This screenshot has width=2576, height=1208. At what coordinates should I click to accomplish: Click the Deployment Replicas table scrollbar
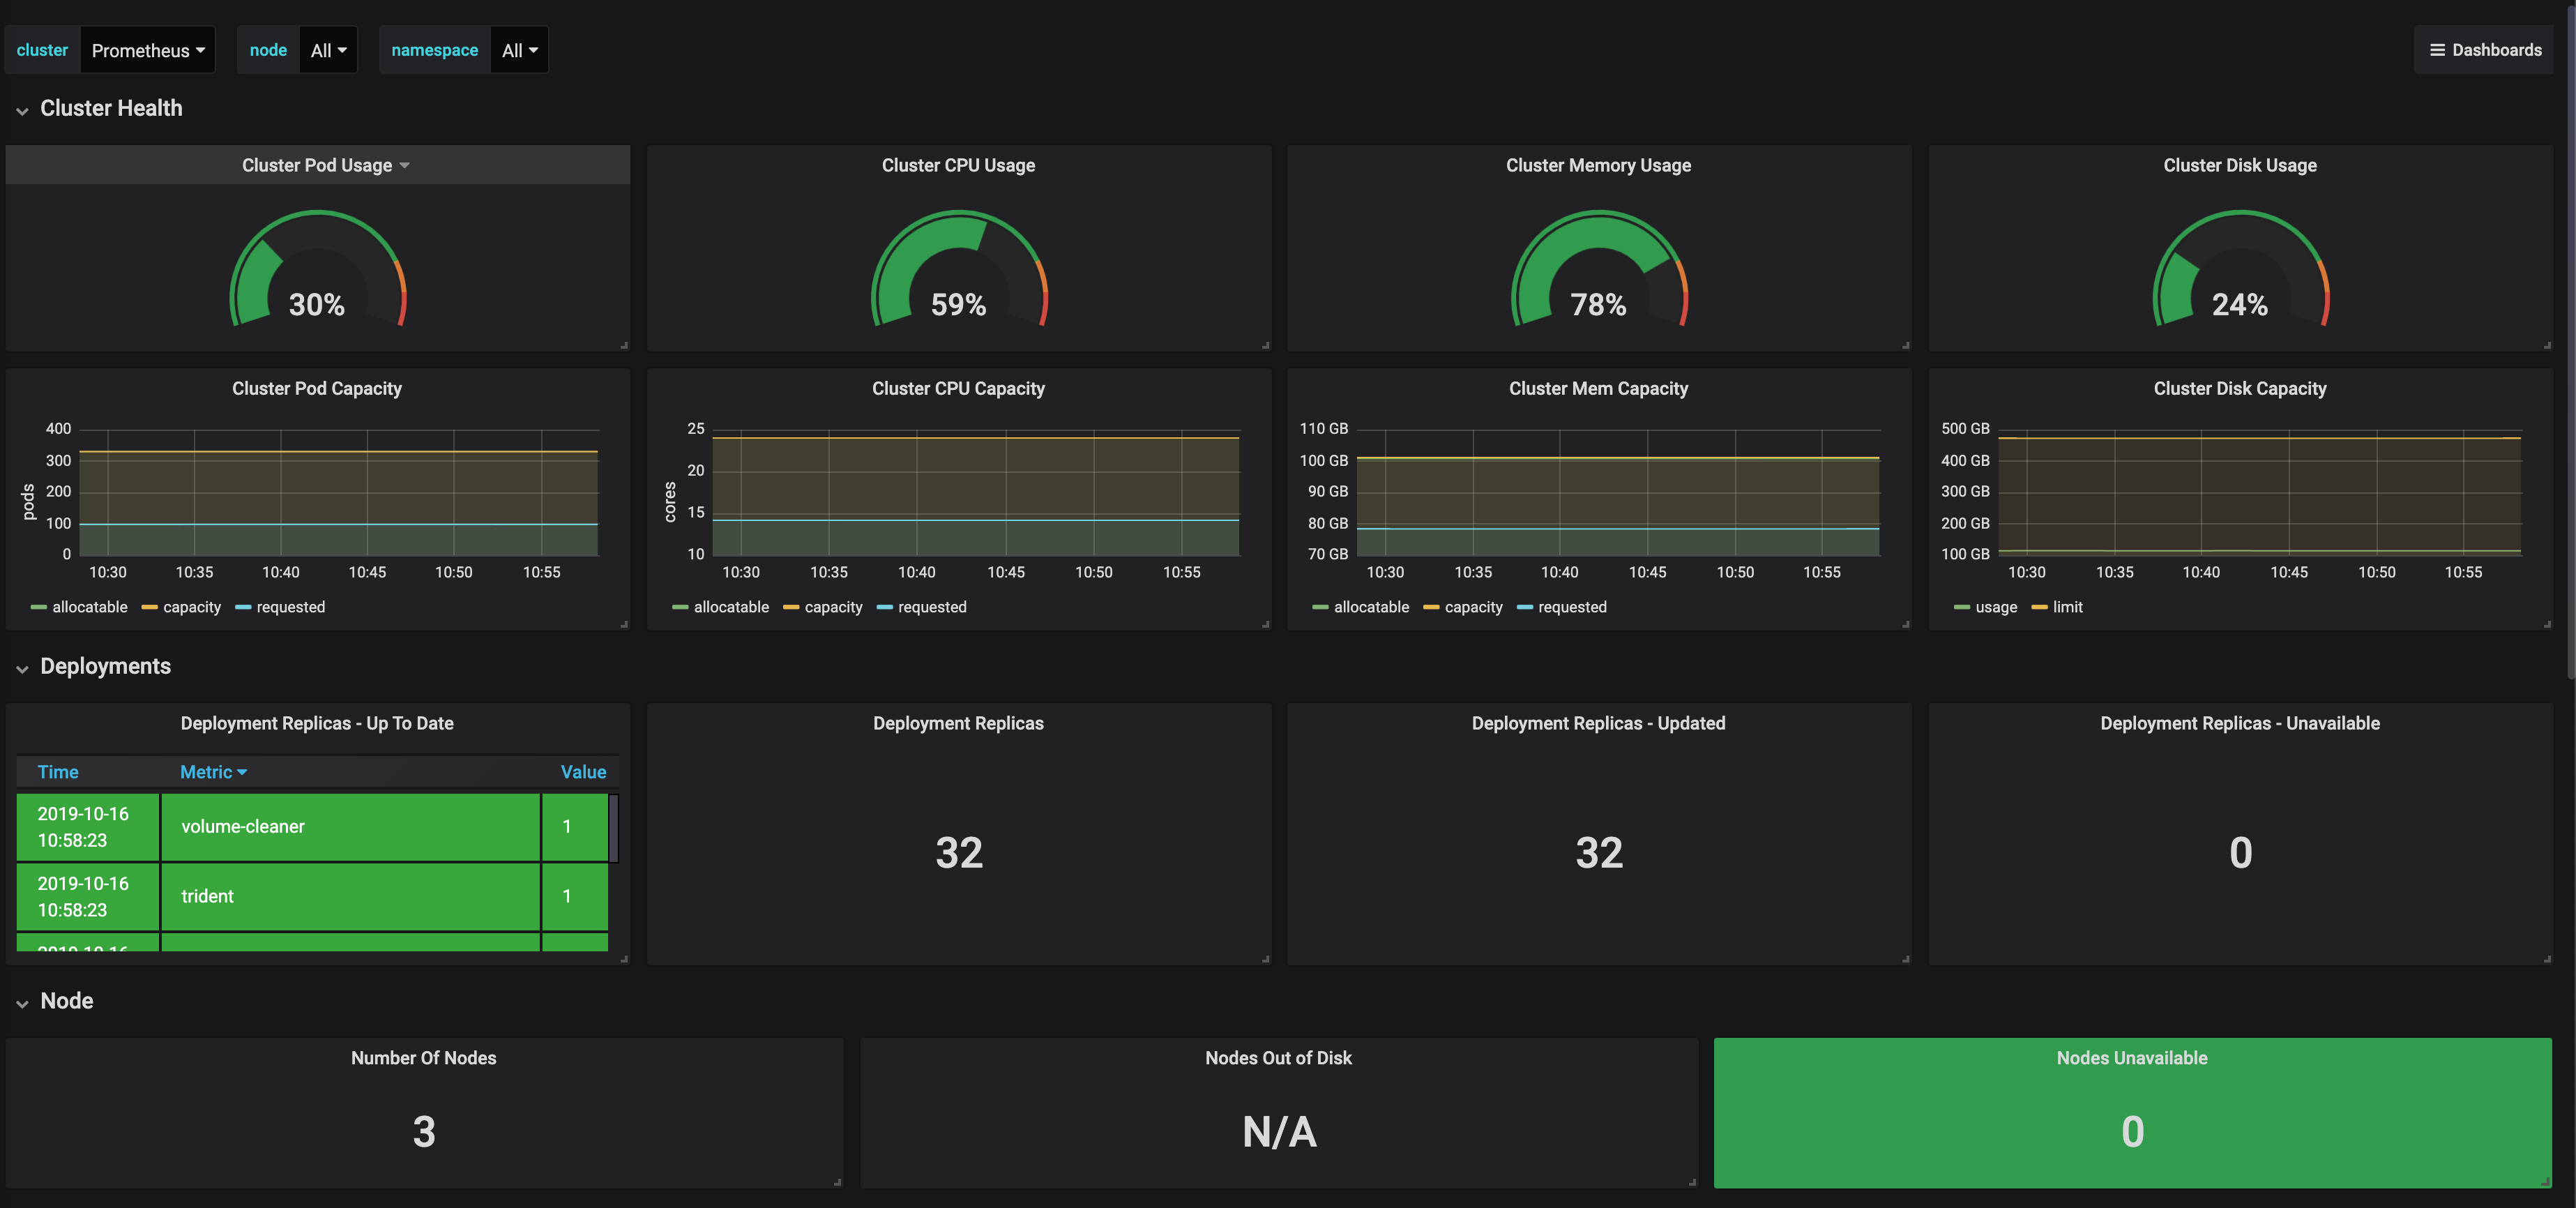click(x=614, y=827)
